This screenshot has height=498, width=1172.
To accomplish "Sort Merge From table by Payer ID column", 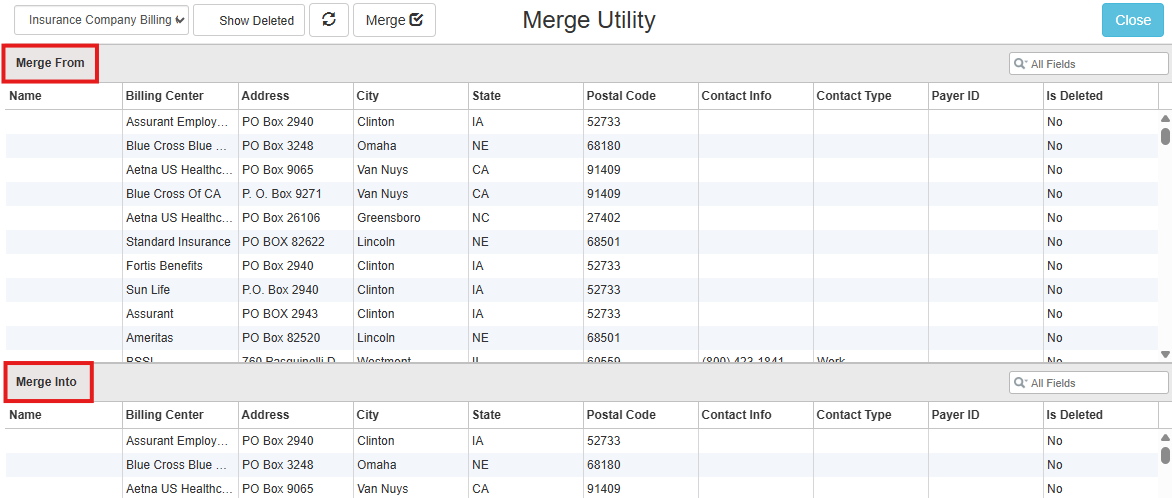I will point(986,96).
